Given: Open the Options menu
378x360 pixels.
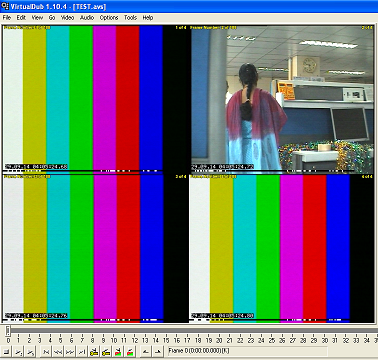Looking at the screenshot, I should [x=109, y=18].
